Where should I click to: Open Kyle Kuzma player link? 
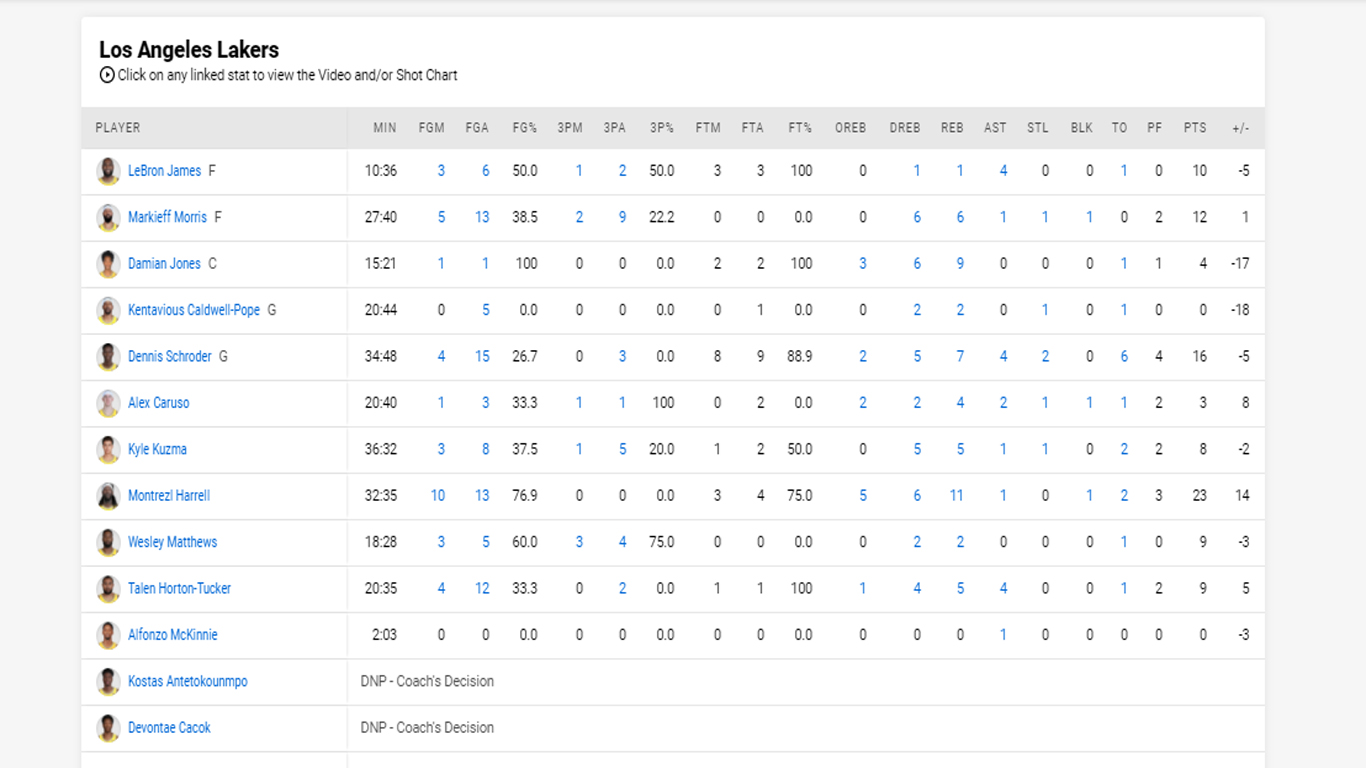pos(157,449)
